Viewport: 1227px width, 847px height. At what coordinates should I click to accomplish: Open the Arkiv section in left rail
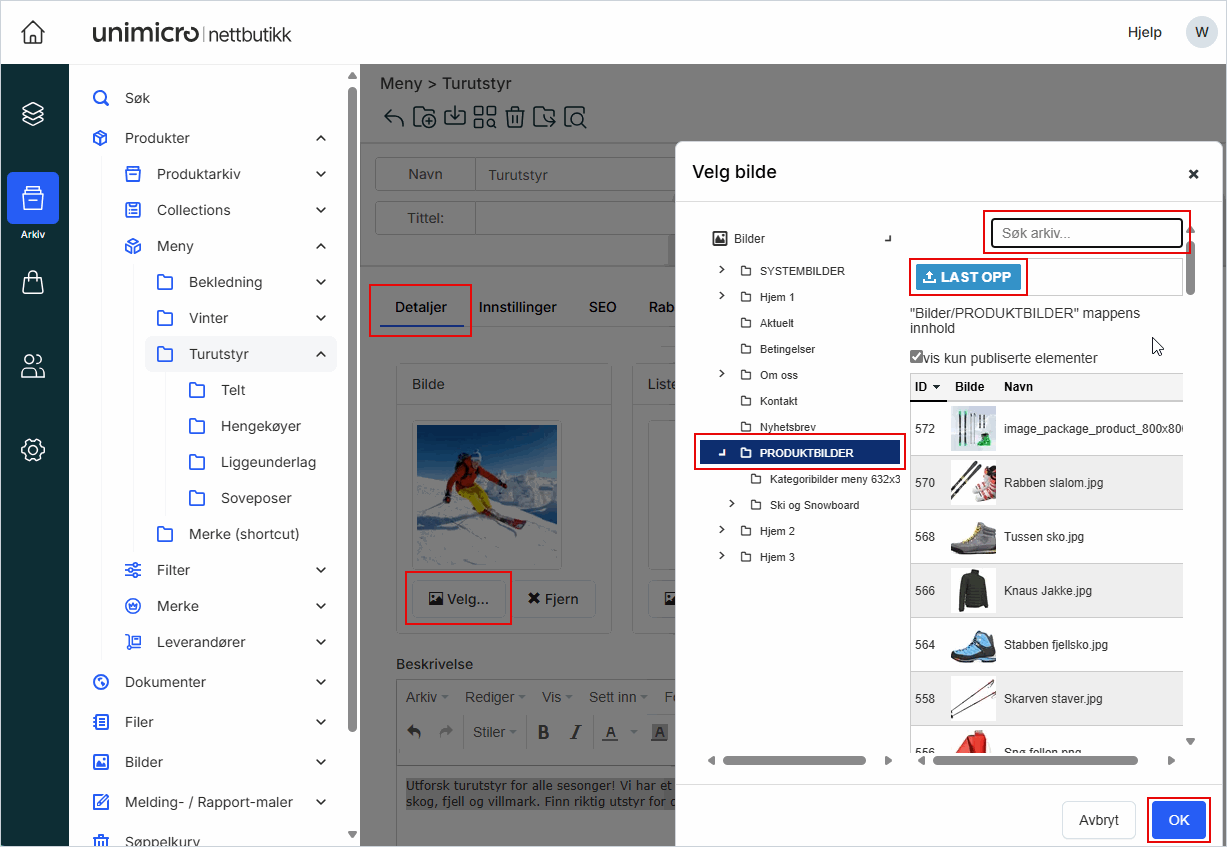click(x=33, y=198)
